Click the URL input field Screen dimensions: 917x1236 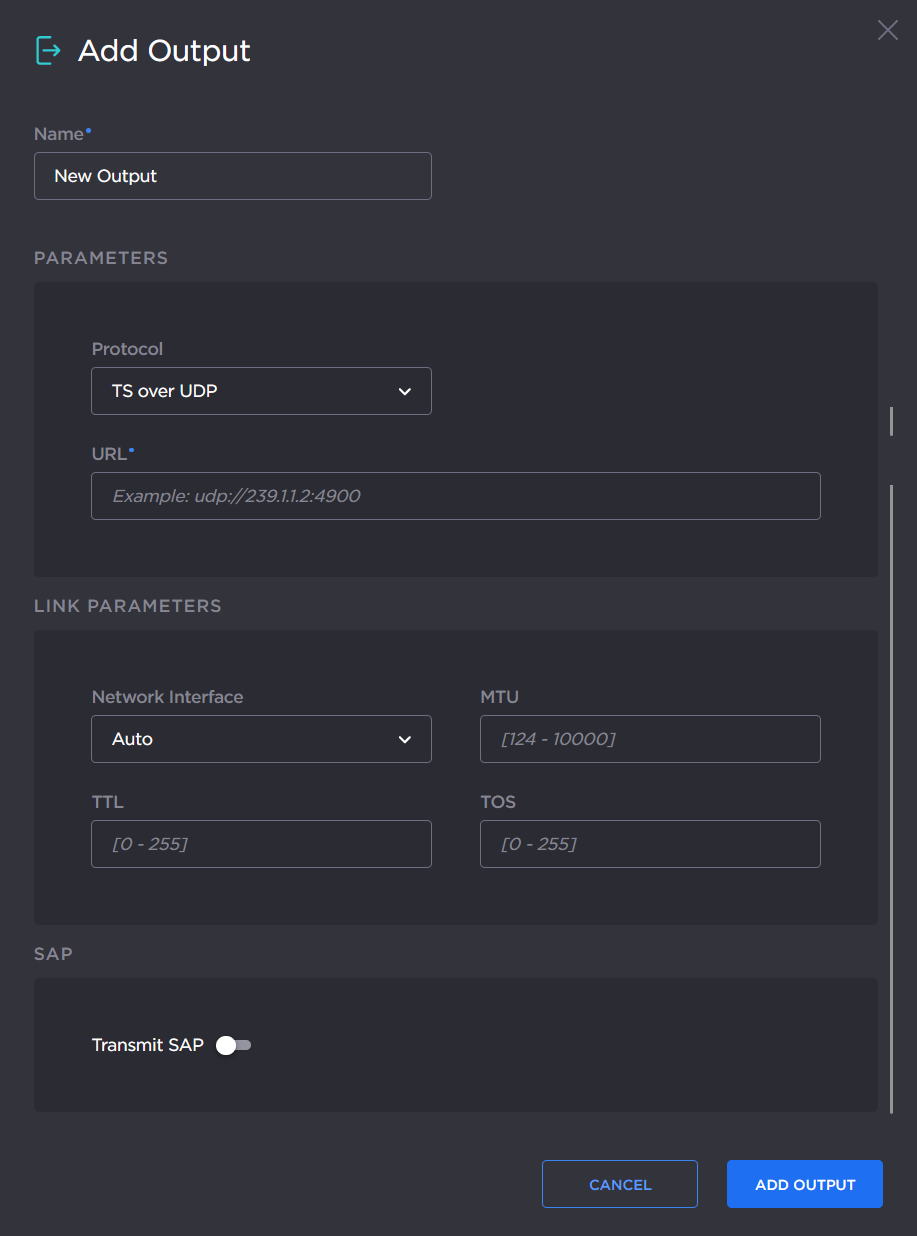pyautogui.click(x=455, y=495)
